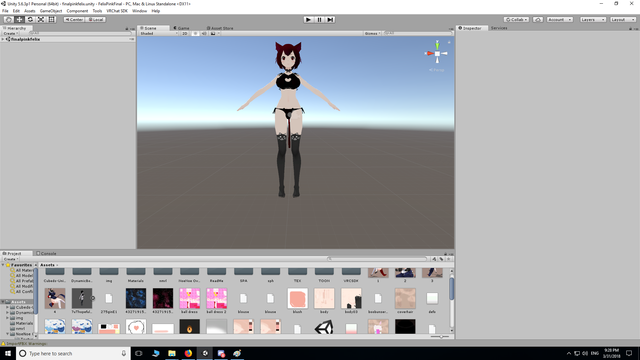The width and height of the screenshot is (640, 360).
Task: Click the Project search field
Action: 377,259
